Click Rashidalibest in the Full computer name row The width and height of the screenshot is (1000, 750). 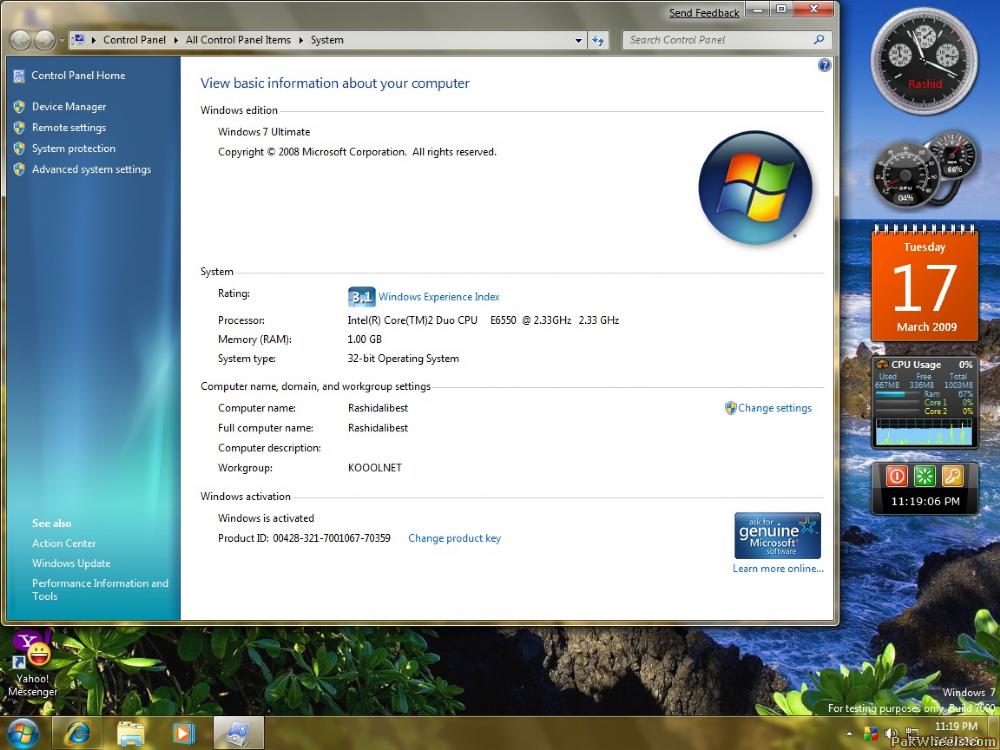[378, 428]
